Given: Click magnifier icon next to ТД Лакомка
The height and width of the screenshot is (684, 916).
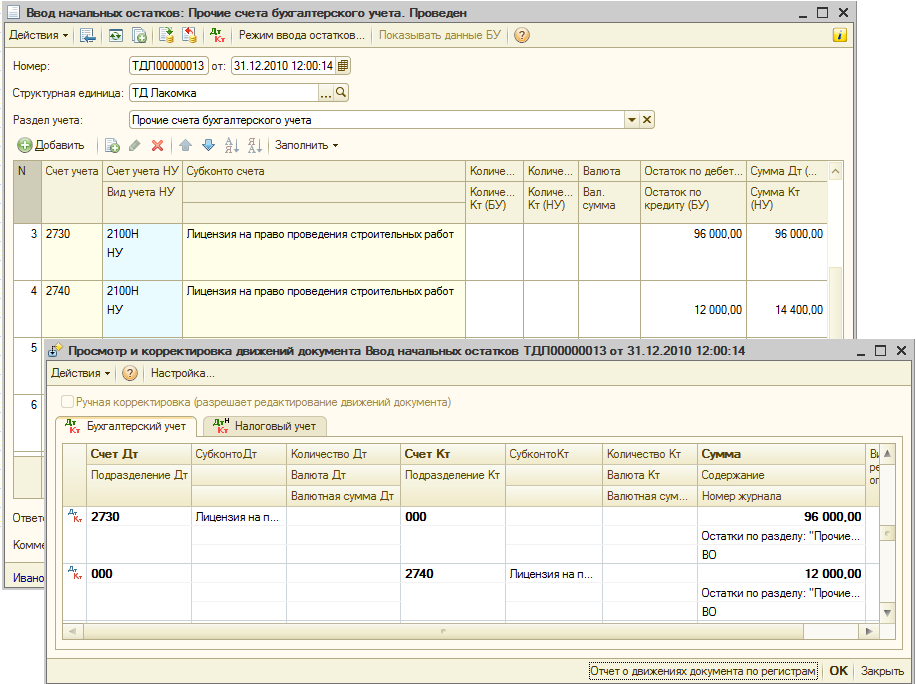Looking at the screenshot, I should click(341, 93).
